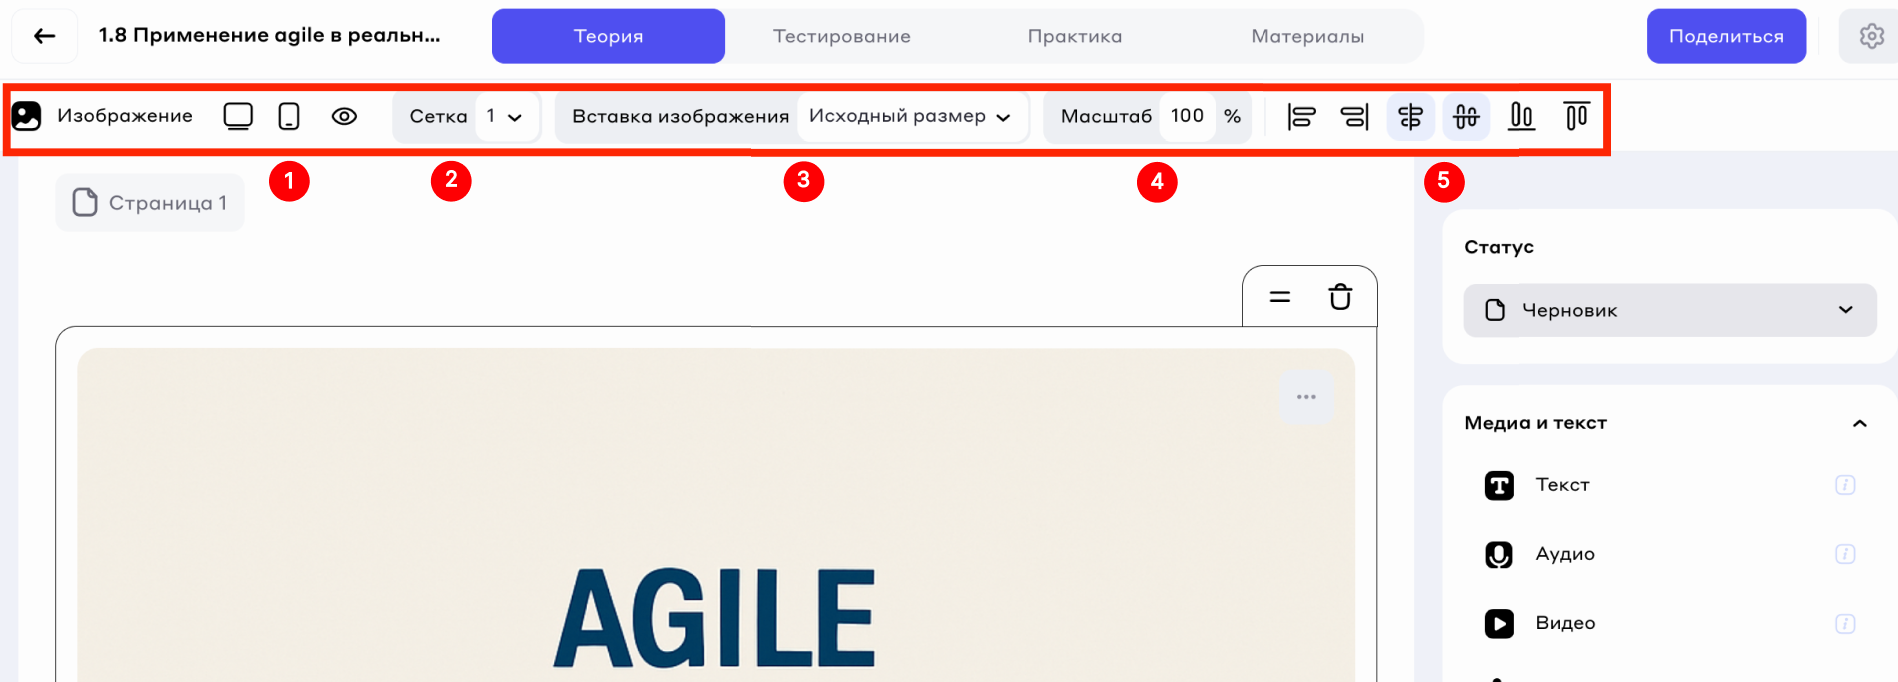
Task: Align image to bottom edge
Action: (1521, 117)
